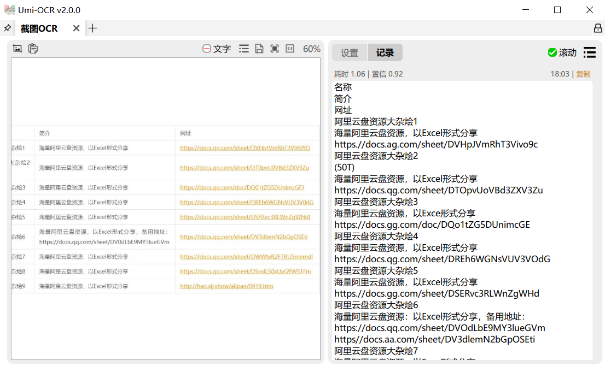
Task: Select the 截图OCR tab
Action: (39, 29)
